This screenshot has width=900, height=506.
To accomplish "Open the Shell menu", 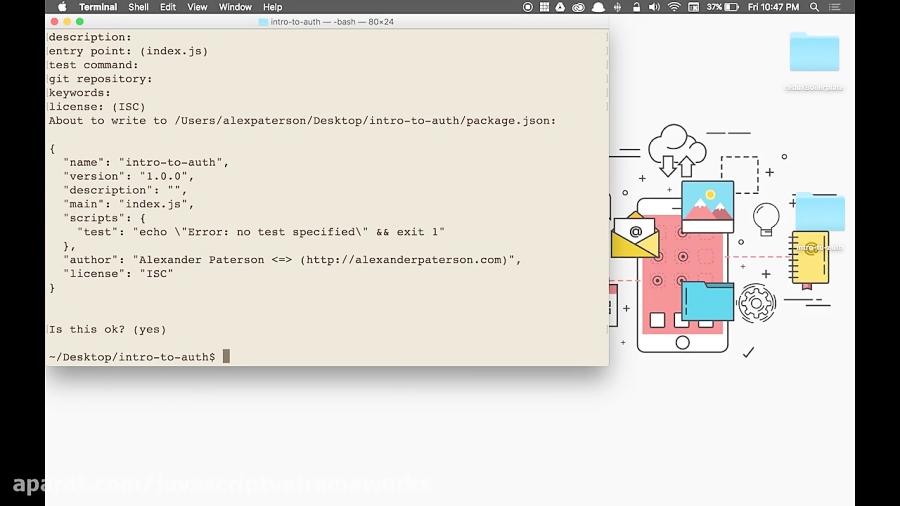I will 138,7.
